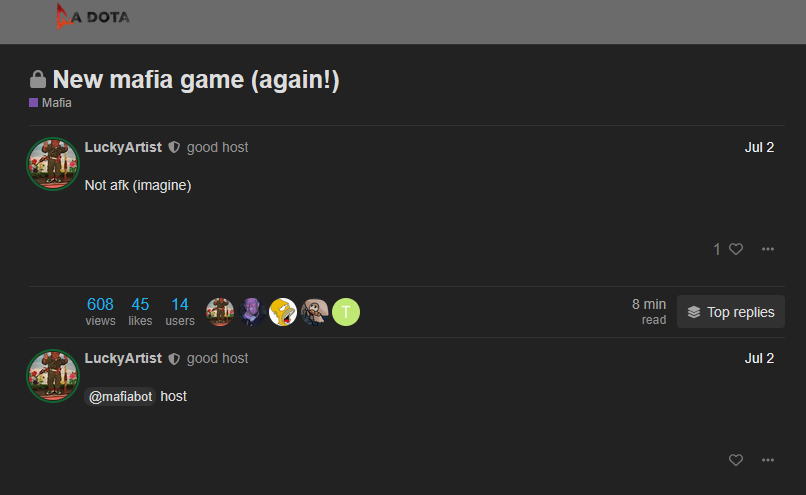Open the Mafia category link

57,103
